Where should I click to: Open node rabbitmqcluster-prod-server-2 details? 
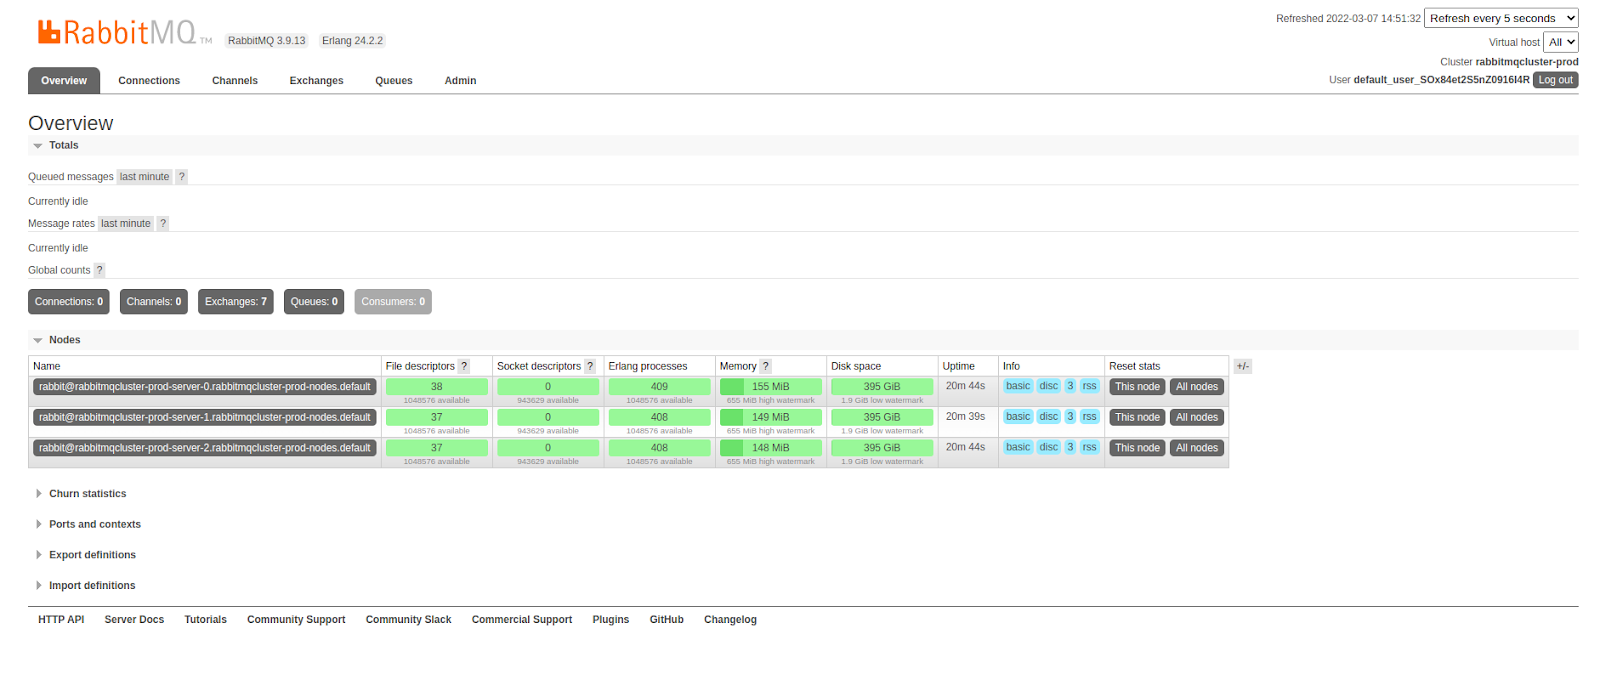(205, 448)
